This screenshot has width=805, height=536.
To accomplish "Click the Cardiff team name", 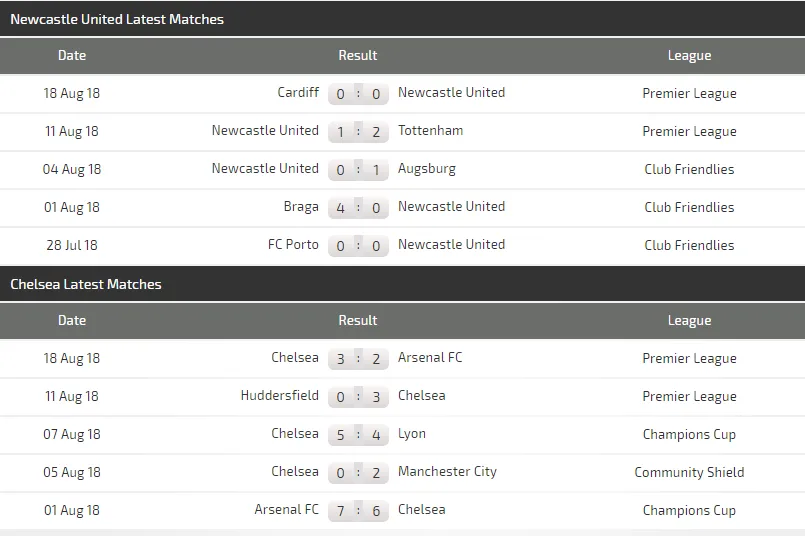I will click(x=298, y=93).
